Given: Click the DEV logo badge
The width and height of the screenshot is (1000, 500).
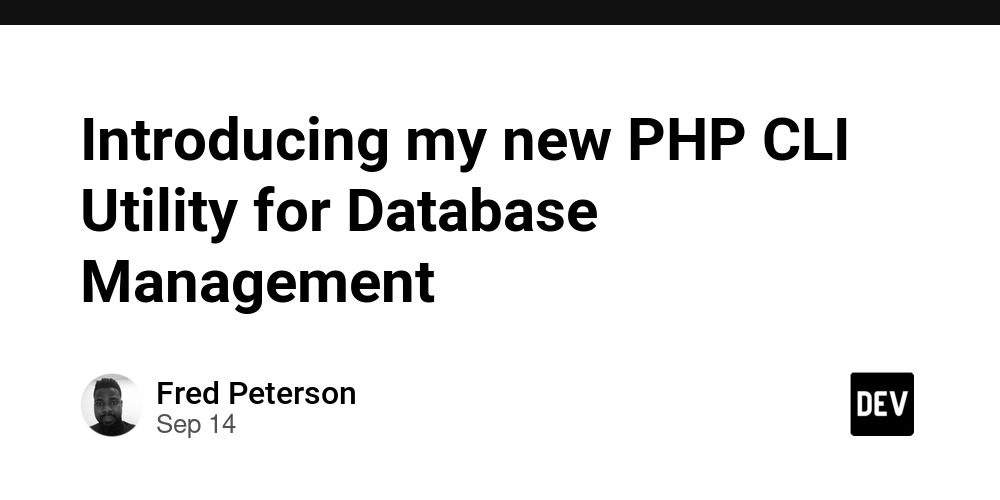Looking at the screenshot, I should 882,404.
